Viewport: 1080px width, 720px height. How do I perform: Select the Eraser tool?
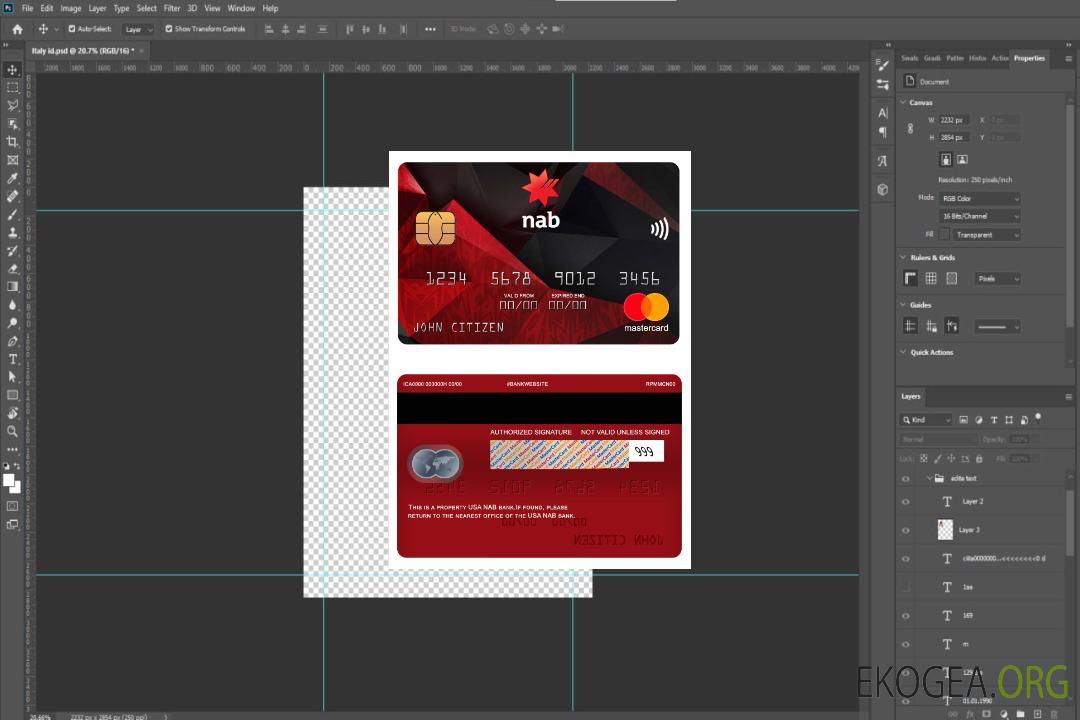pos(12,269)
